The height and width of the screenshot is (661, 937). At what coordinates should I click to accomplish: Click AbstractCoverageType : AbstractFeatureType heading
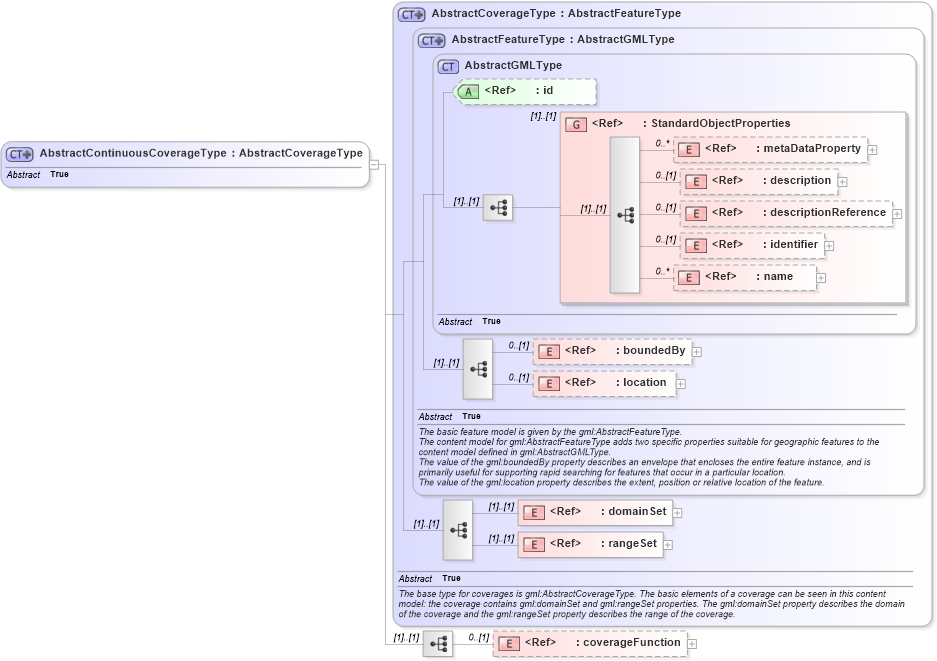point(556,13)
